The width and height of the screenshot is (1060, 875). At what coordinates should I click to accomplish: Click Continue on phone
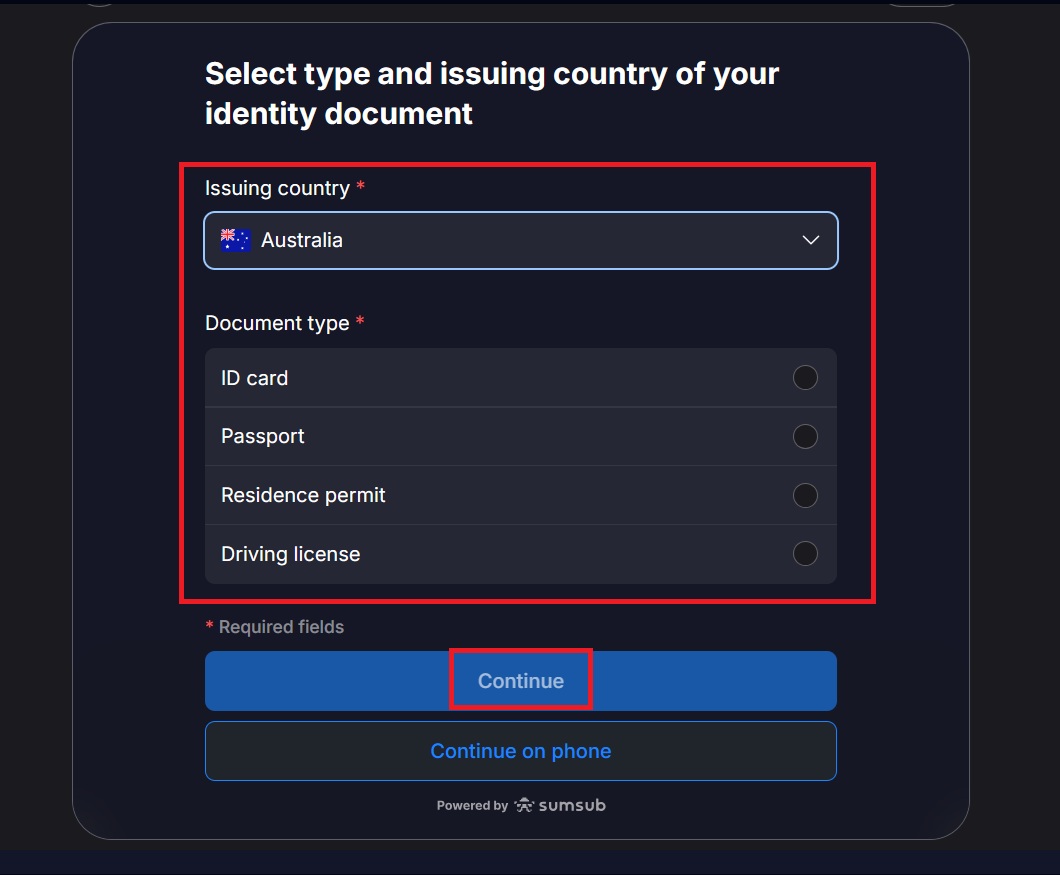520,750
